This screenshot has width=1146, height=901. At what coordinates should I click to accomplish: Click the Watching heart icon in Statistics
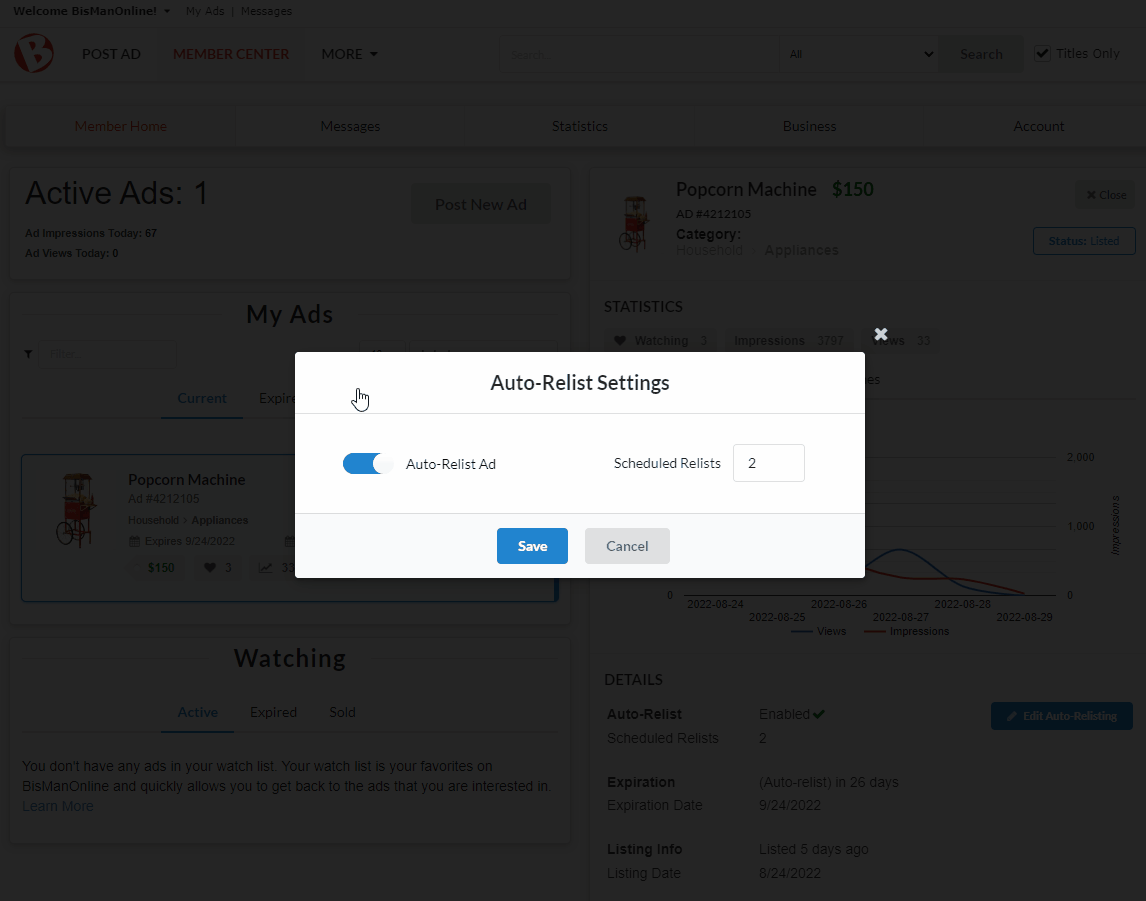[x=620, y=340]
